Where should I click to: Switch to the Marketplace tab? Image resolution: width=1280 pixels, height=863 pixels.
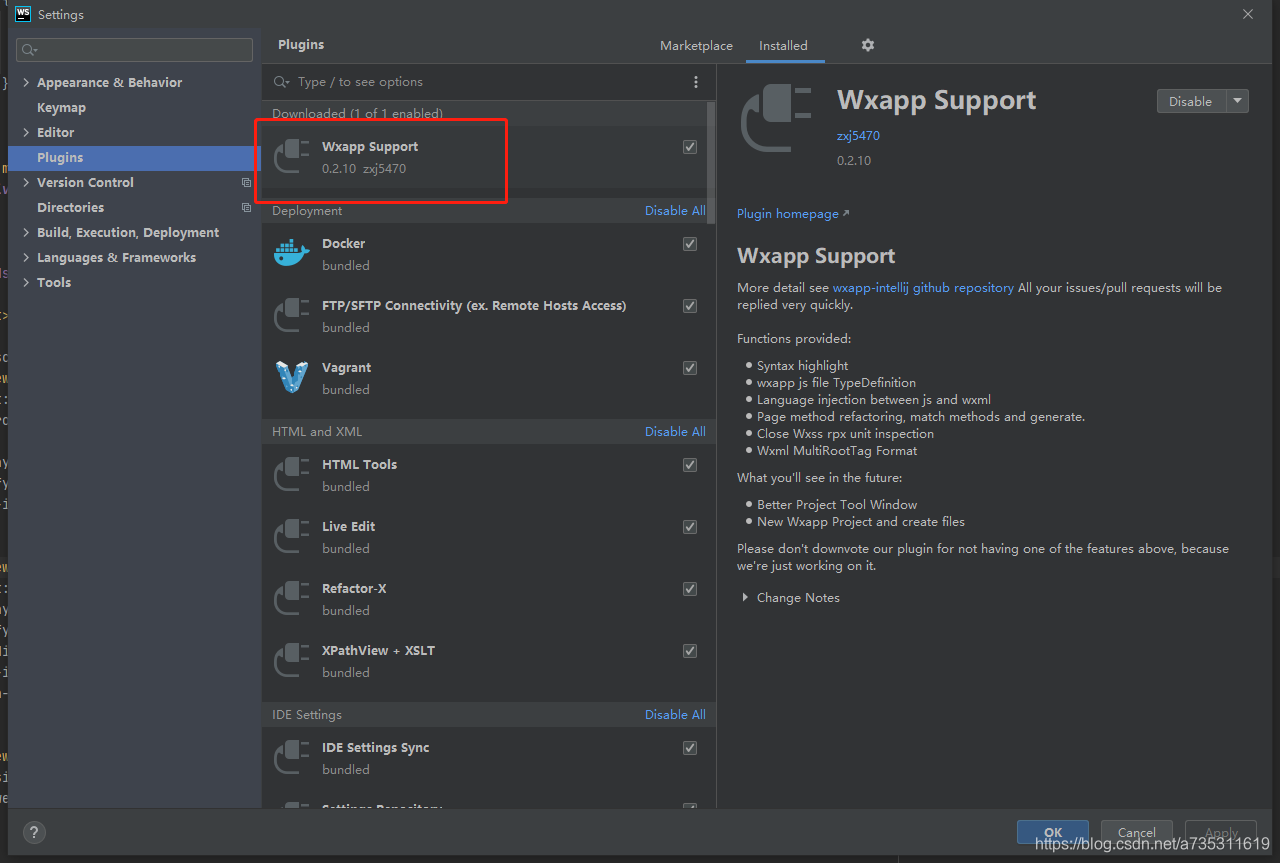coord(696,46)
